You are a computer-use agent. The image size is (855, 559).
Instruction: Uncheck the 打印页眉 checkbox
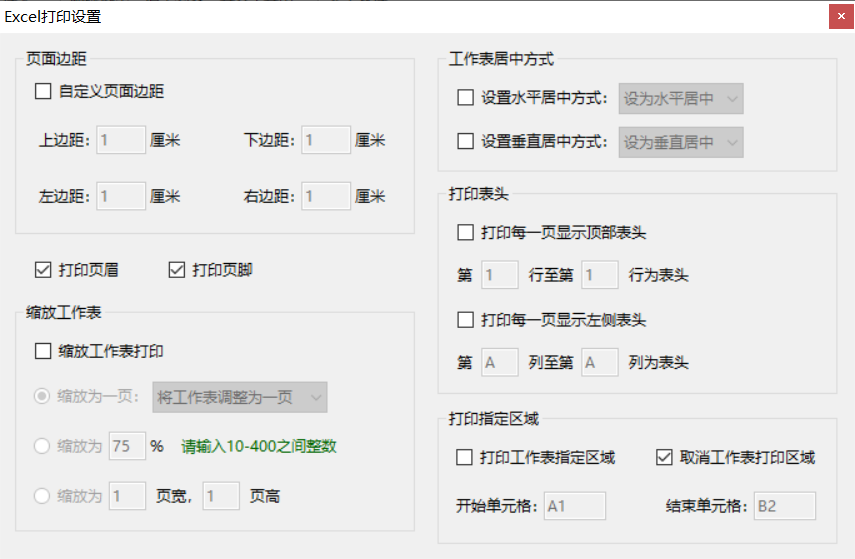(x=43, y=270)
